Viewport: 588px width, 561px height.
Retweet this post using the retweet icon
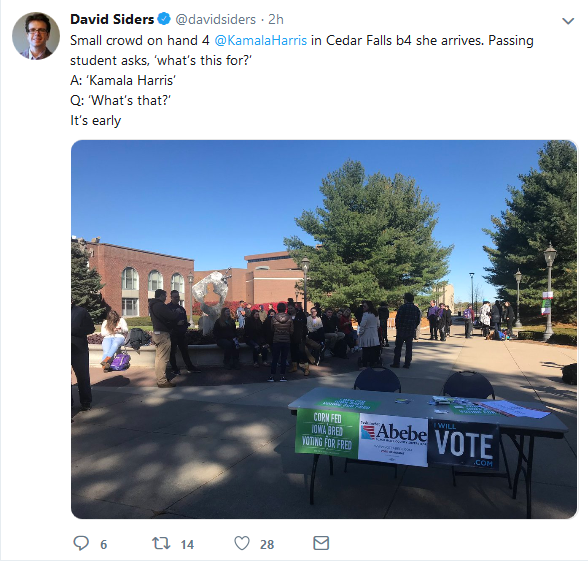[x=161, y=543]
